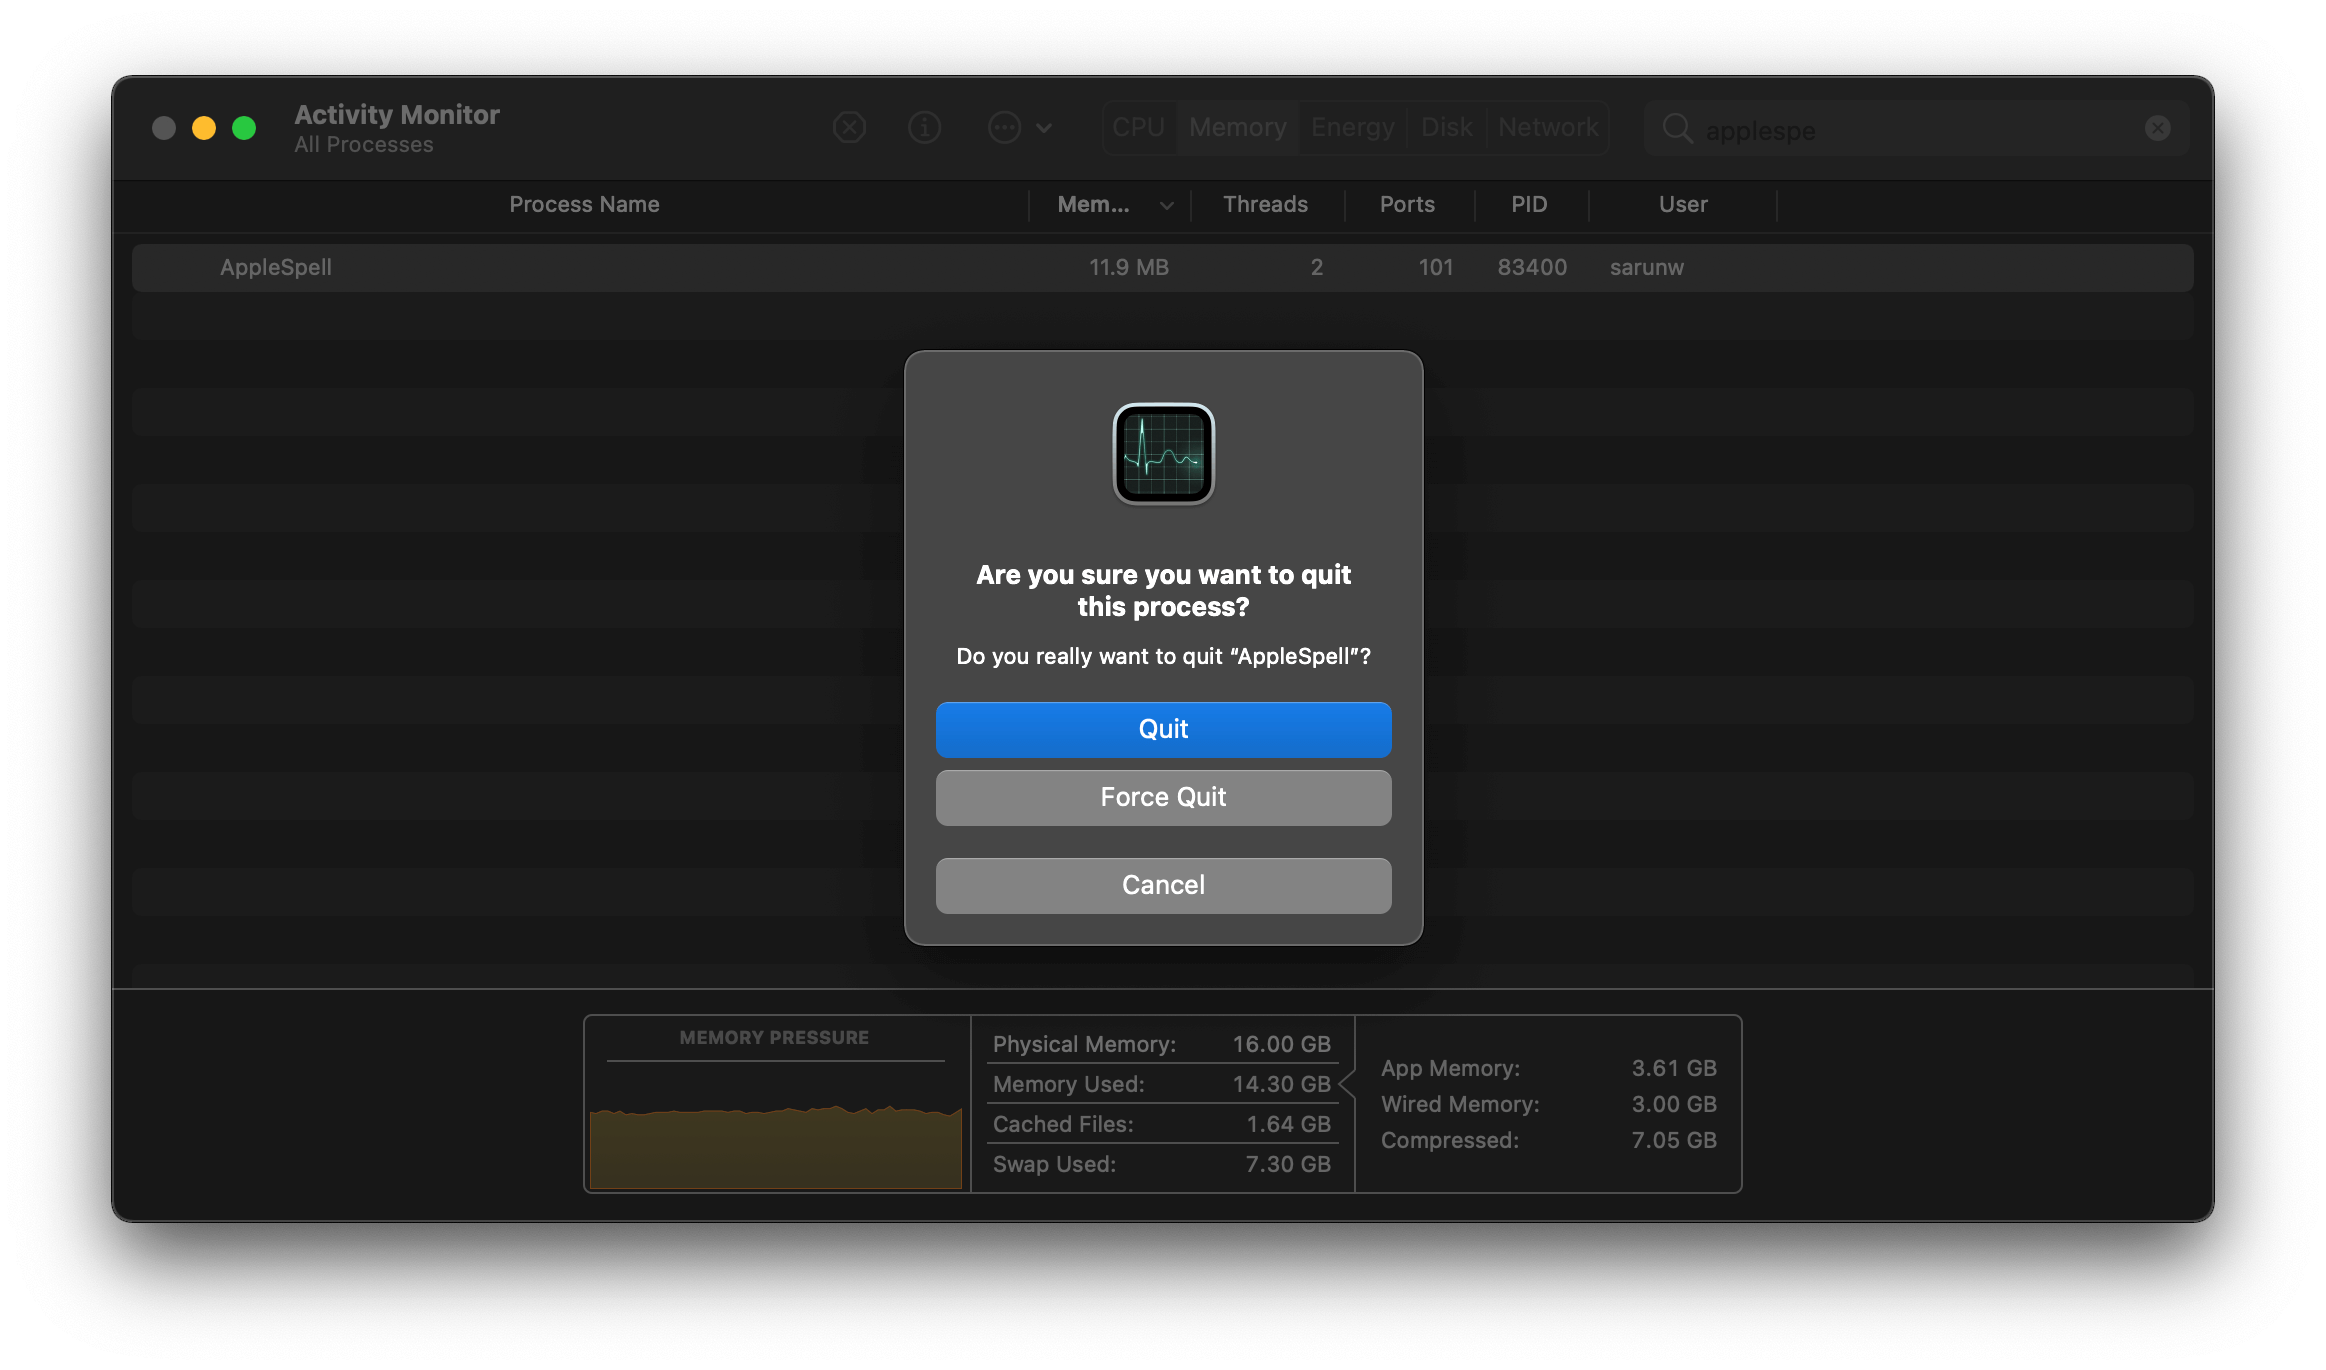This screenshot has width=2326, height=1370.
Task: Select the Network tab
Action: (1547, 128)
